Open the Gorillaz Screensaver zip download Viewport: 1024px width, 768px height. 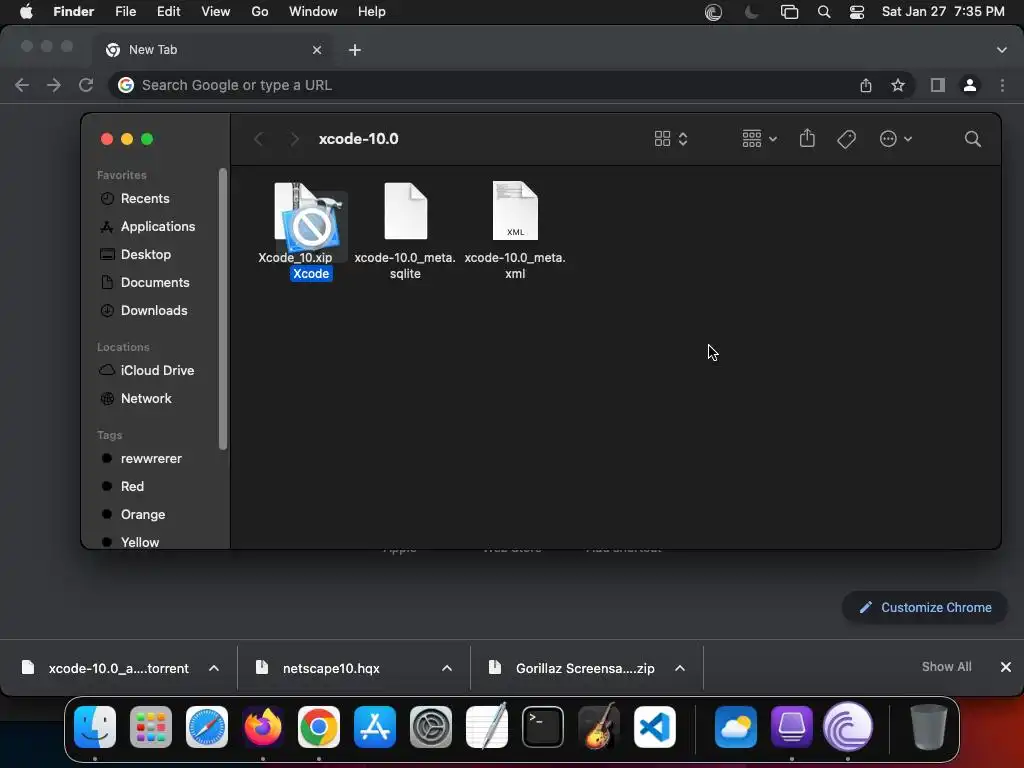coord(573,668)
